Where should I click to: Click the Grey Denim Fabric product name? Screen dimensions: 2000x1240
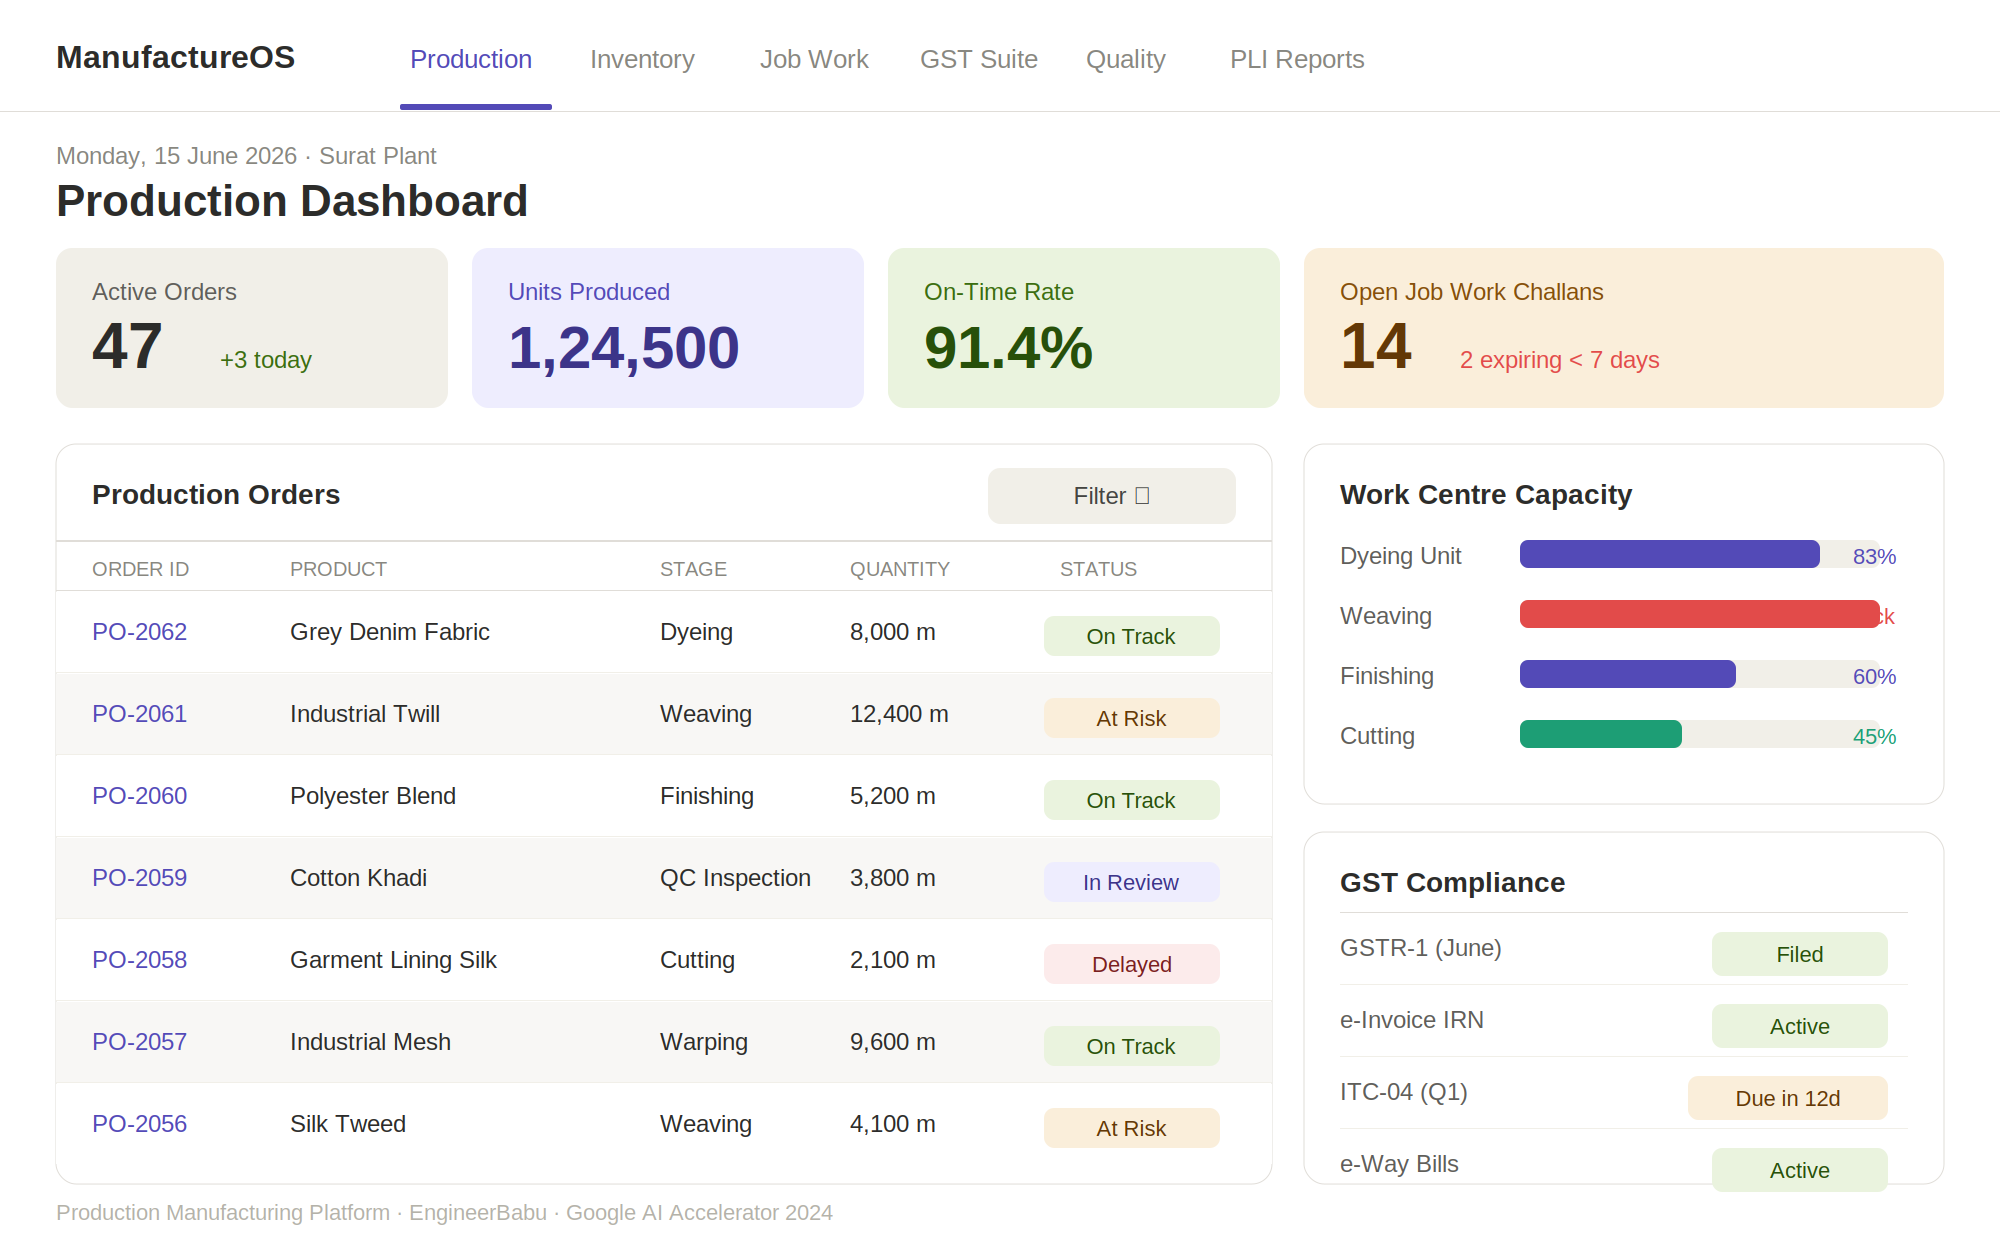point(390,632)
